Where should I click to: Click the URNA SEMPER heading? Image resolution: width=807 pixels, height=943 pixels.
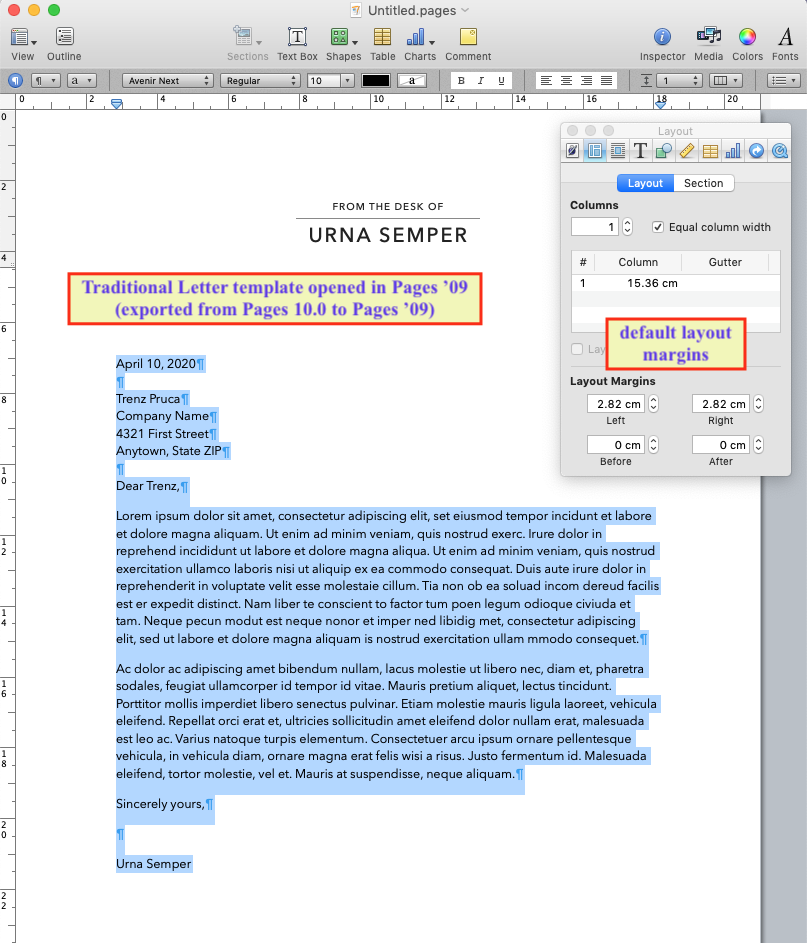388,235
